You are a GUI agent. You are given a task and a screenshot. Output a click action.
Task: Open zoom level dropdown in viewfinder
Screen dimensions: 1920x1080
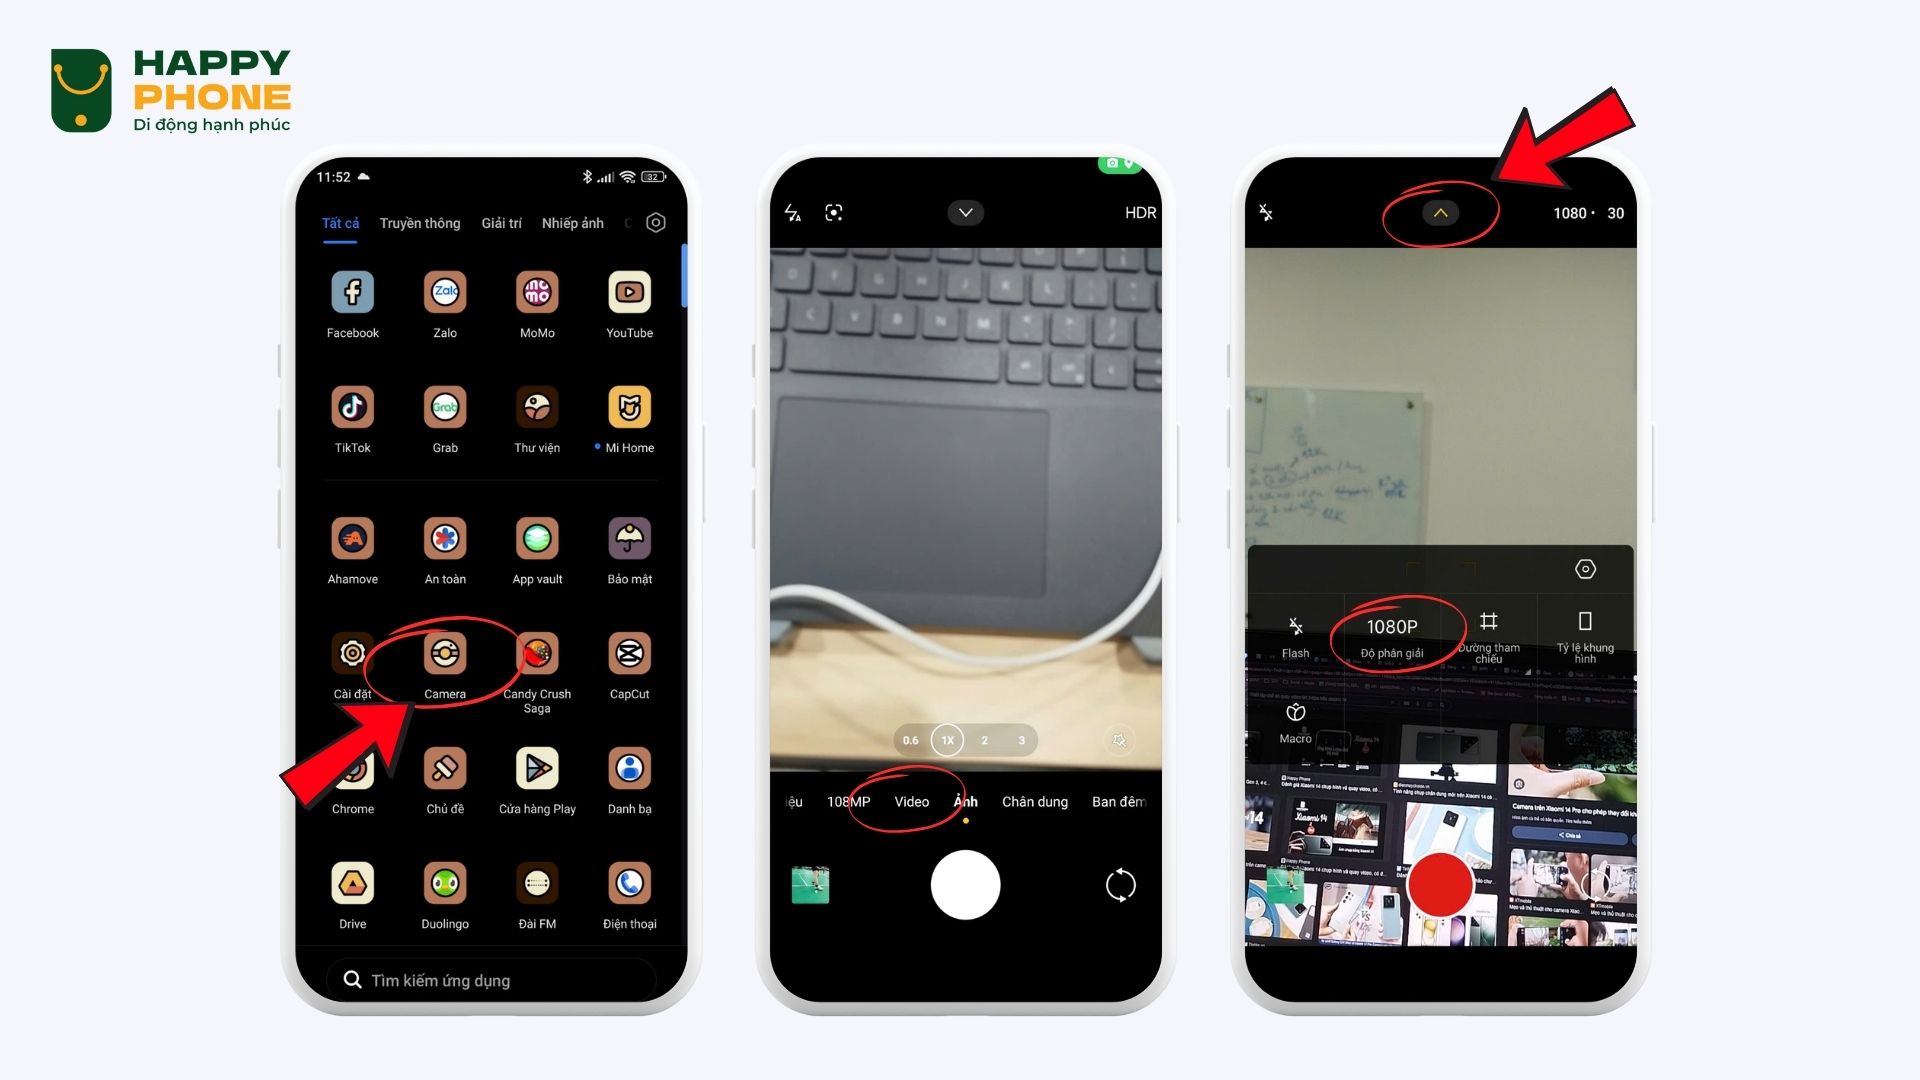point(947,740)
